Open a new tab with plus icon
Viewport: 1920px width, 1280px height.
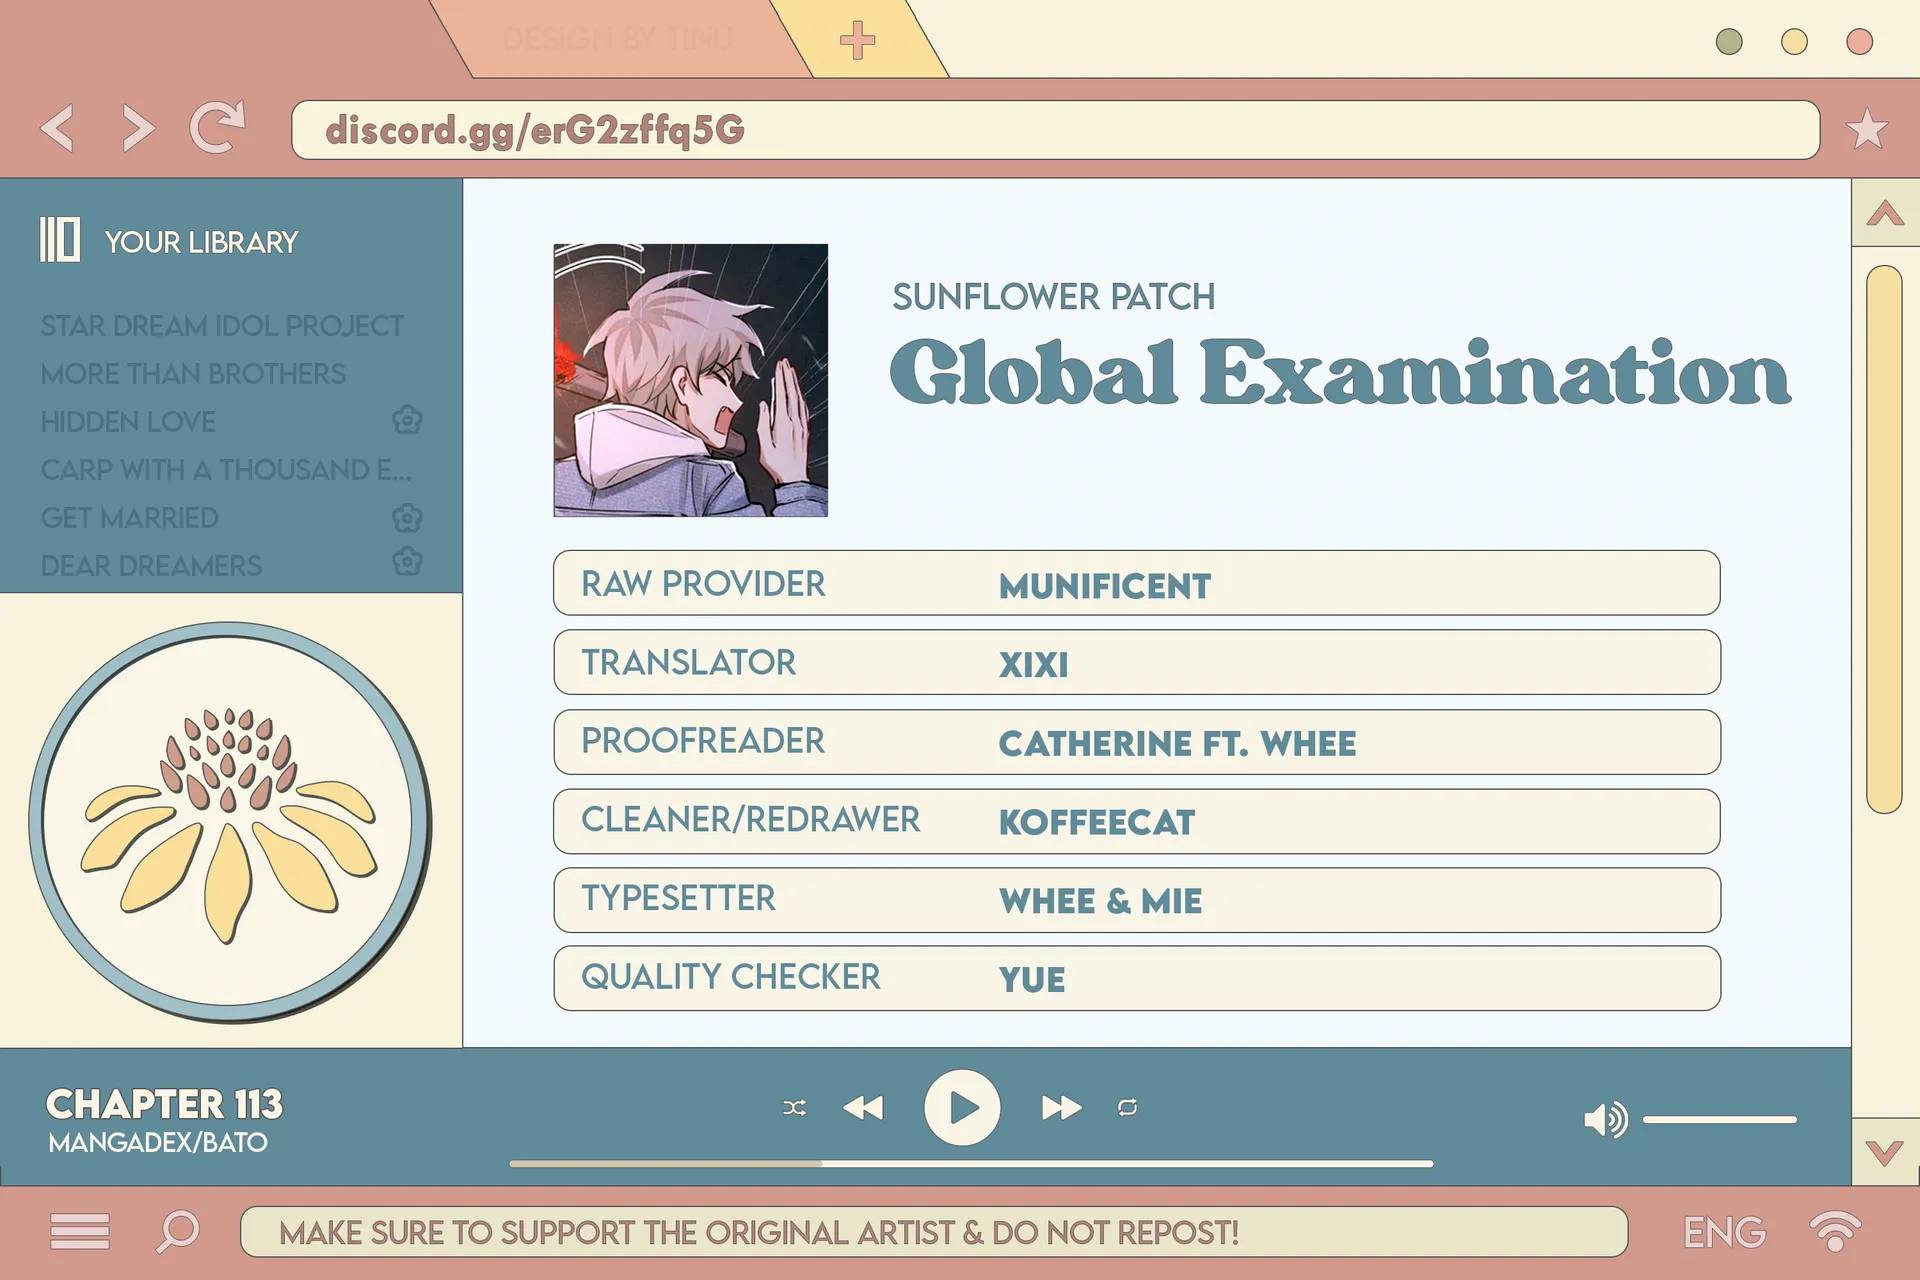tap(857, 41)
